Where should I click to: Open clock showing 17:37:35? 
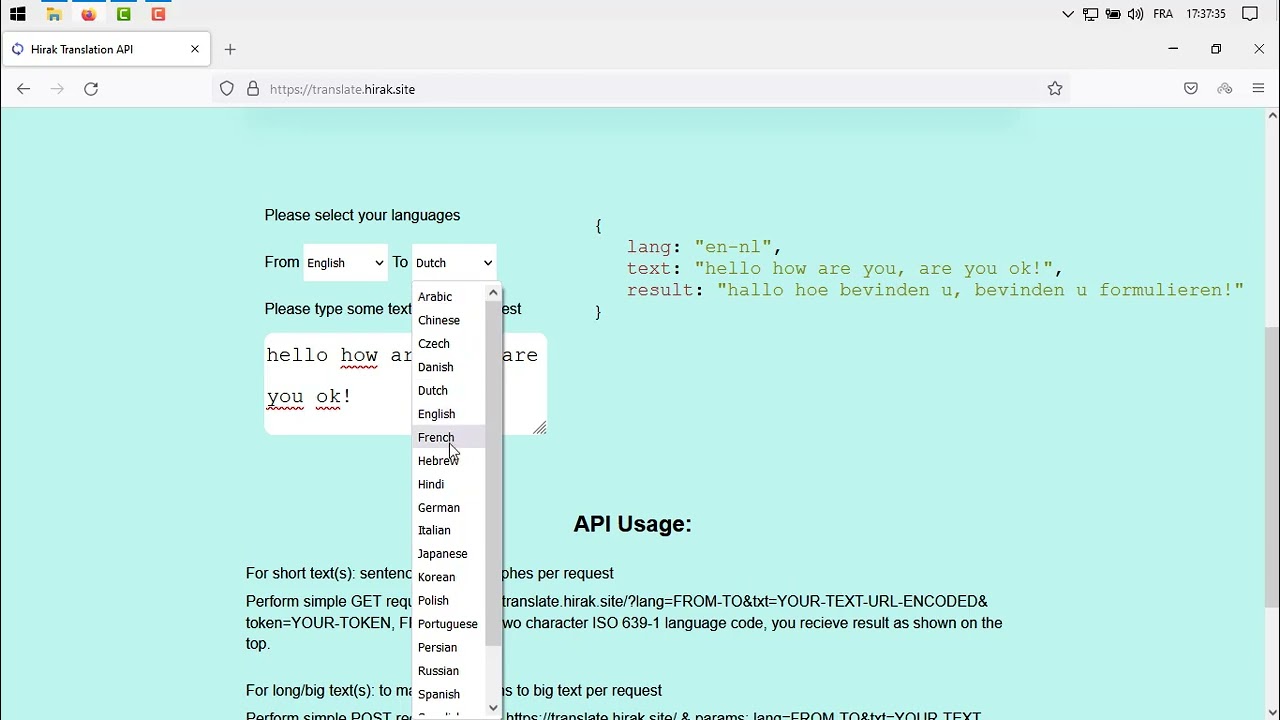[1206, 14]
